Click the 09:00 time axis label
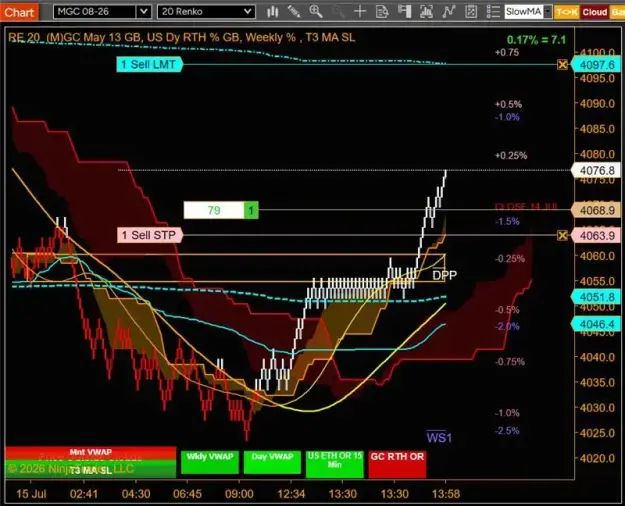 coord(239,494)
